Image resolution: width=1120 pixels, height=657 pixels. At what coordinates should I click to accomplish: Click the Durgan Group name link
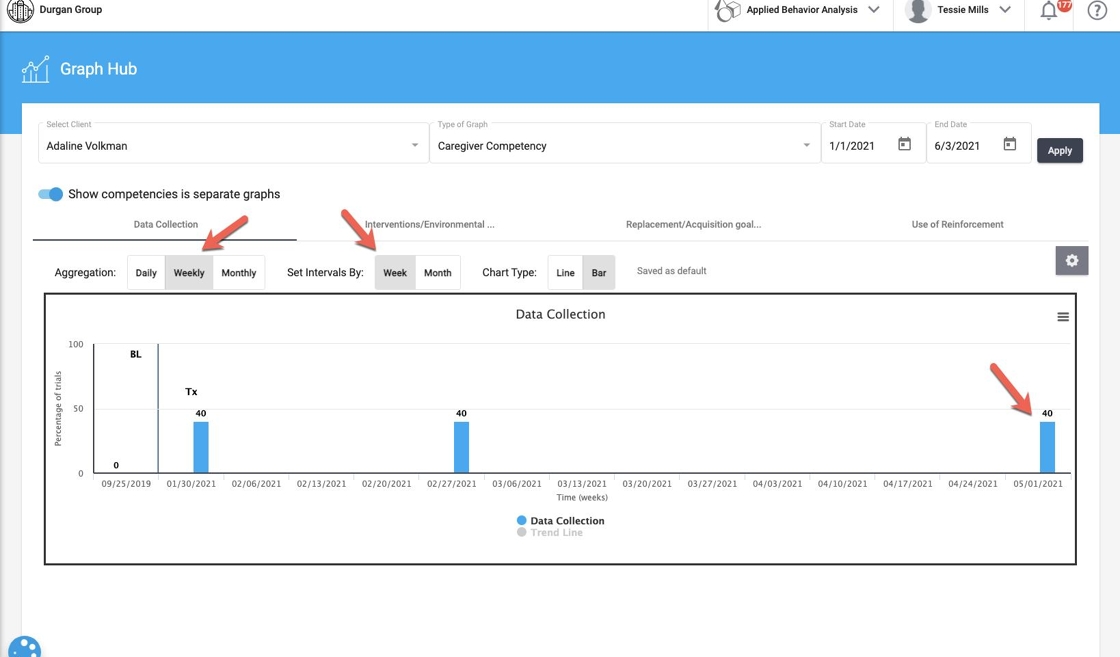(x=71, y=10)
